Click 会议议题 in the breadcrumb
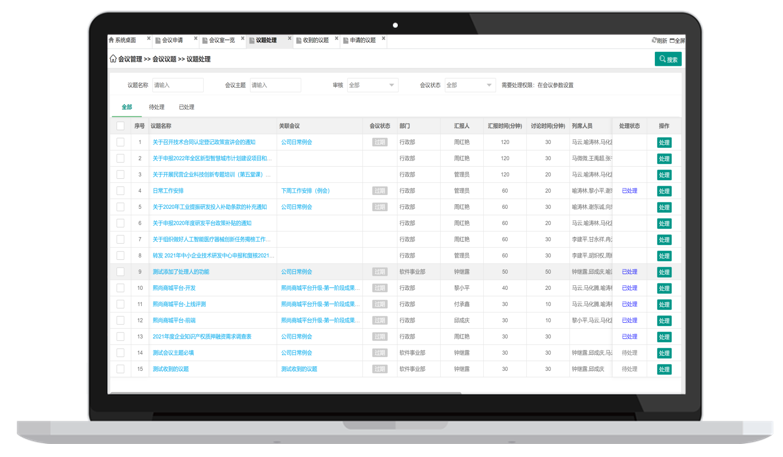The image size is (783, 457). [x=164, y=59]
